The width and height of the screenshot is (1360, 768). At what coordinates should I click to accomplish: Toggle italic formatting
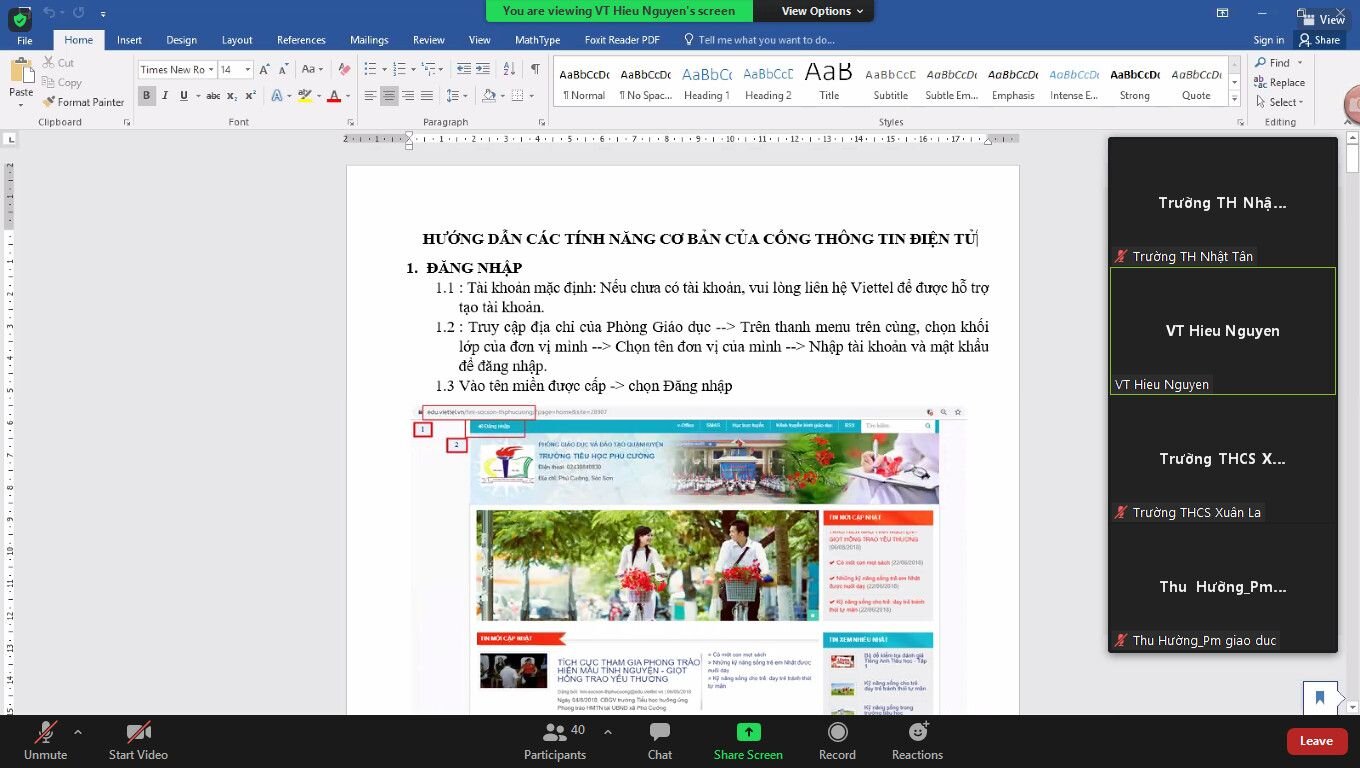tap(163, 94)
